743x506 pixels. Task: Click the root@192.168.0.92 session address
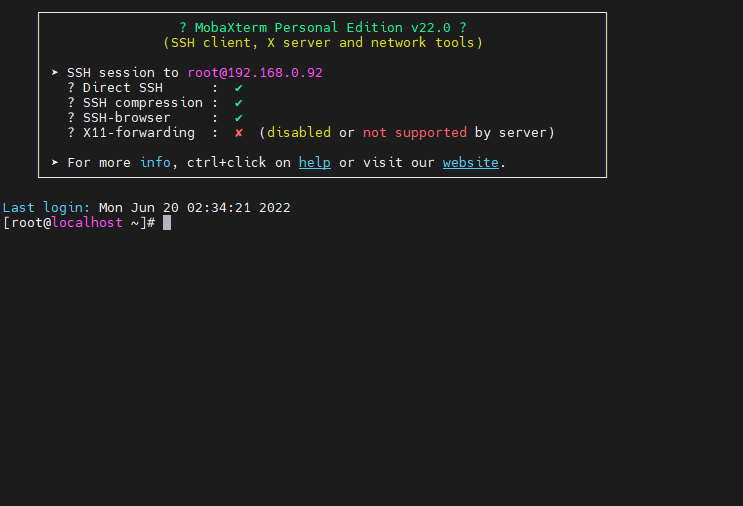(x=255, y=72)
